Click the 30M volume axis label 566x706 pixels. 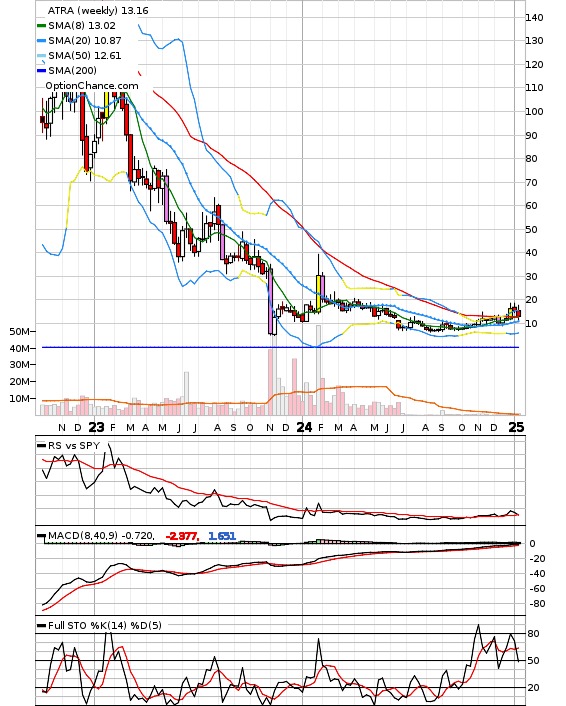click(x=19, y=364)
